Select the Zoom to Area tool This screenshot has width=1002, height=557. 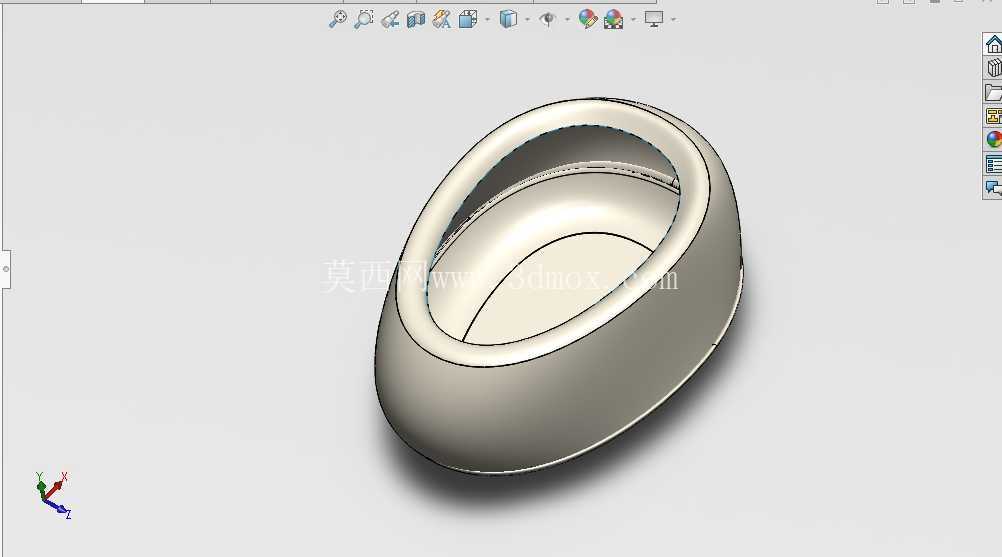[364, 19]
